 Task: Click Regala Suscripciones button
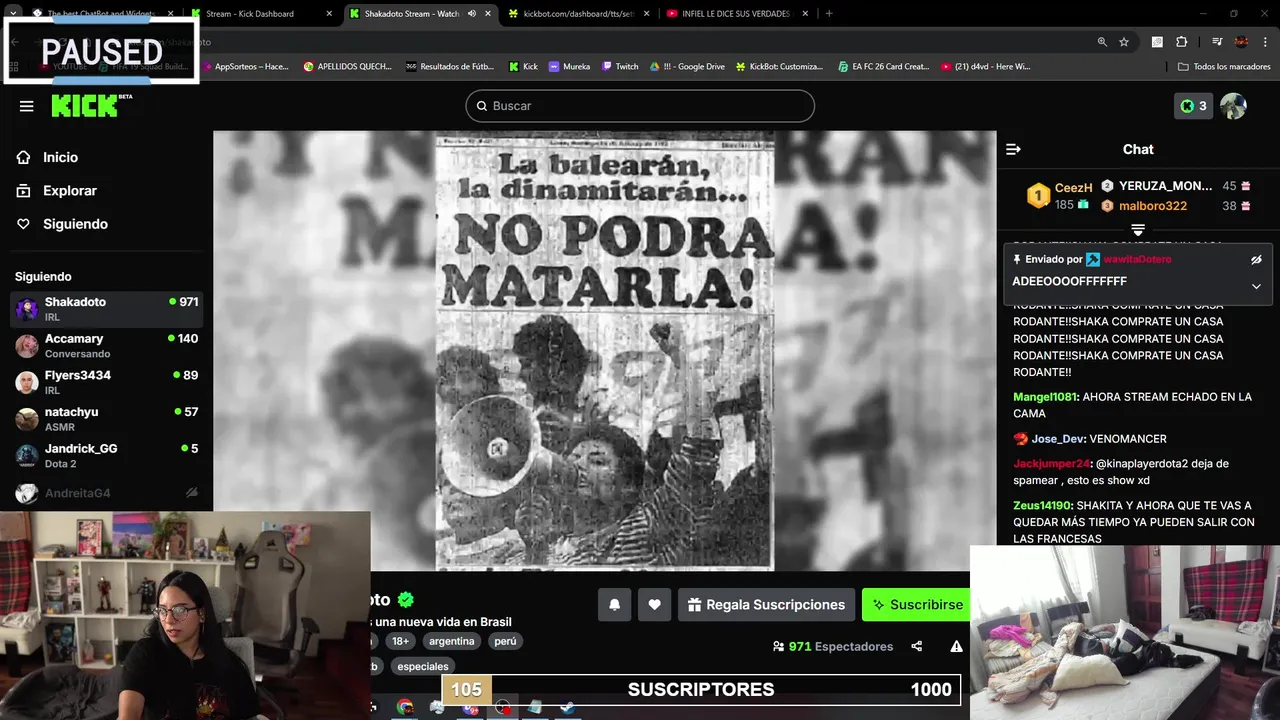(767, 605)
